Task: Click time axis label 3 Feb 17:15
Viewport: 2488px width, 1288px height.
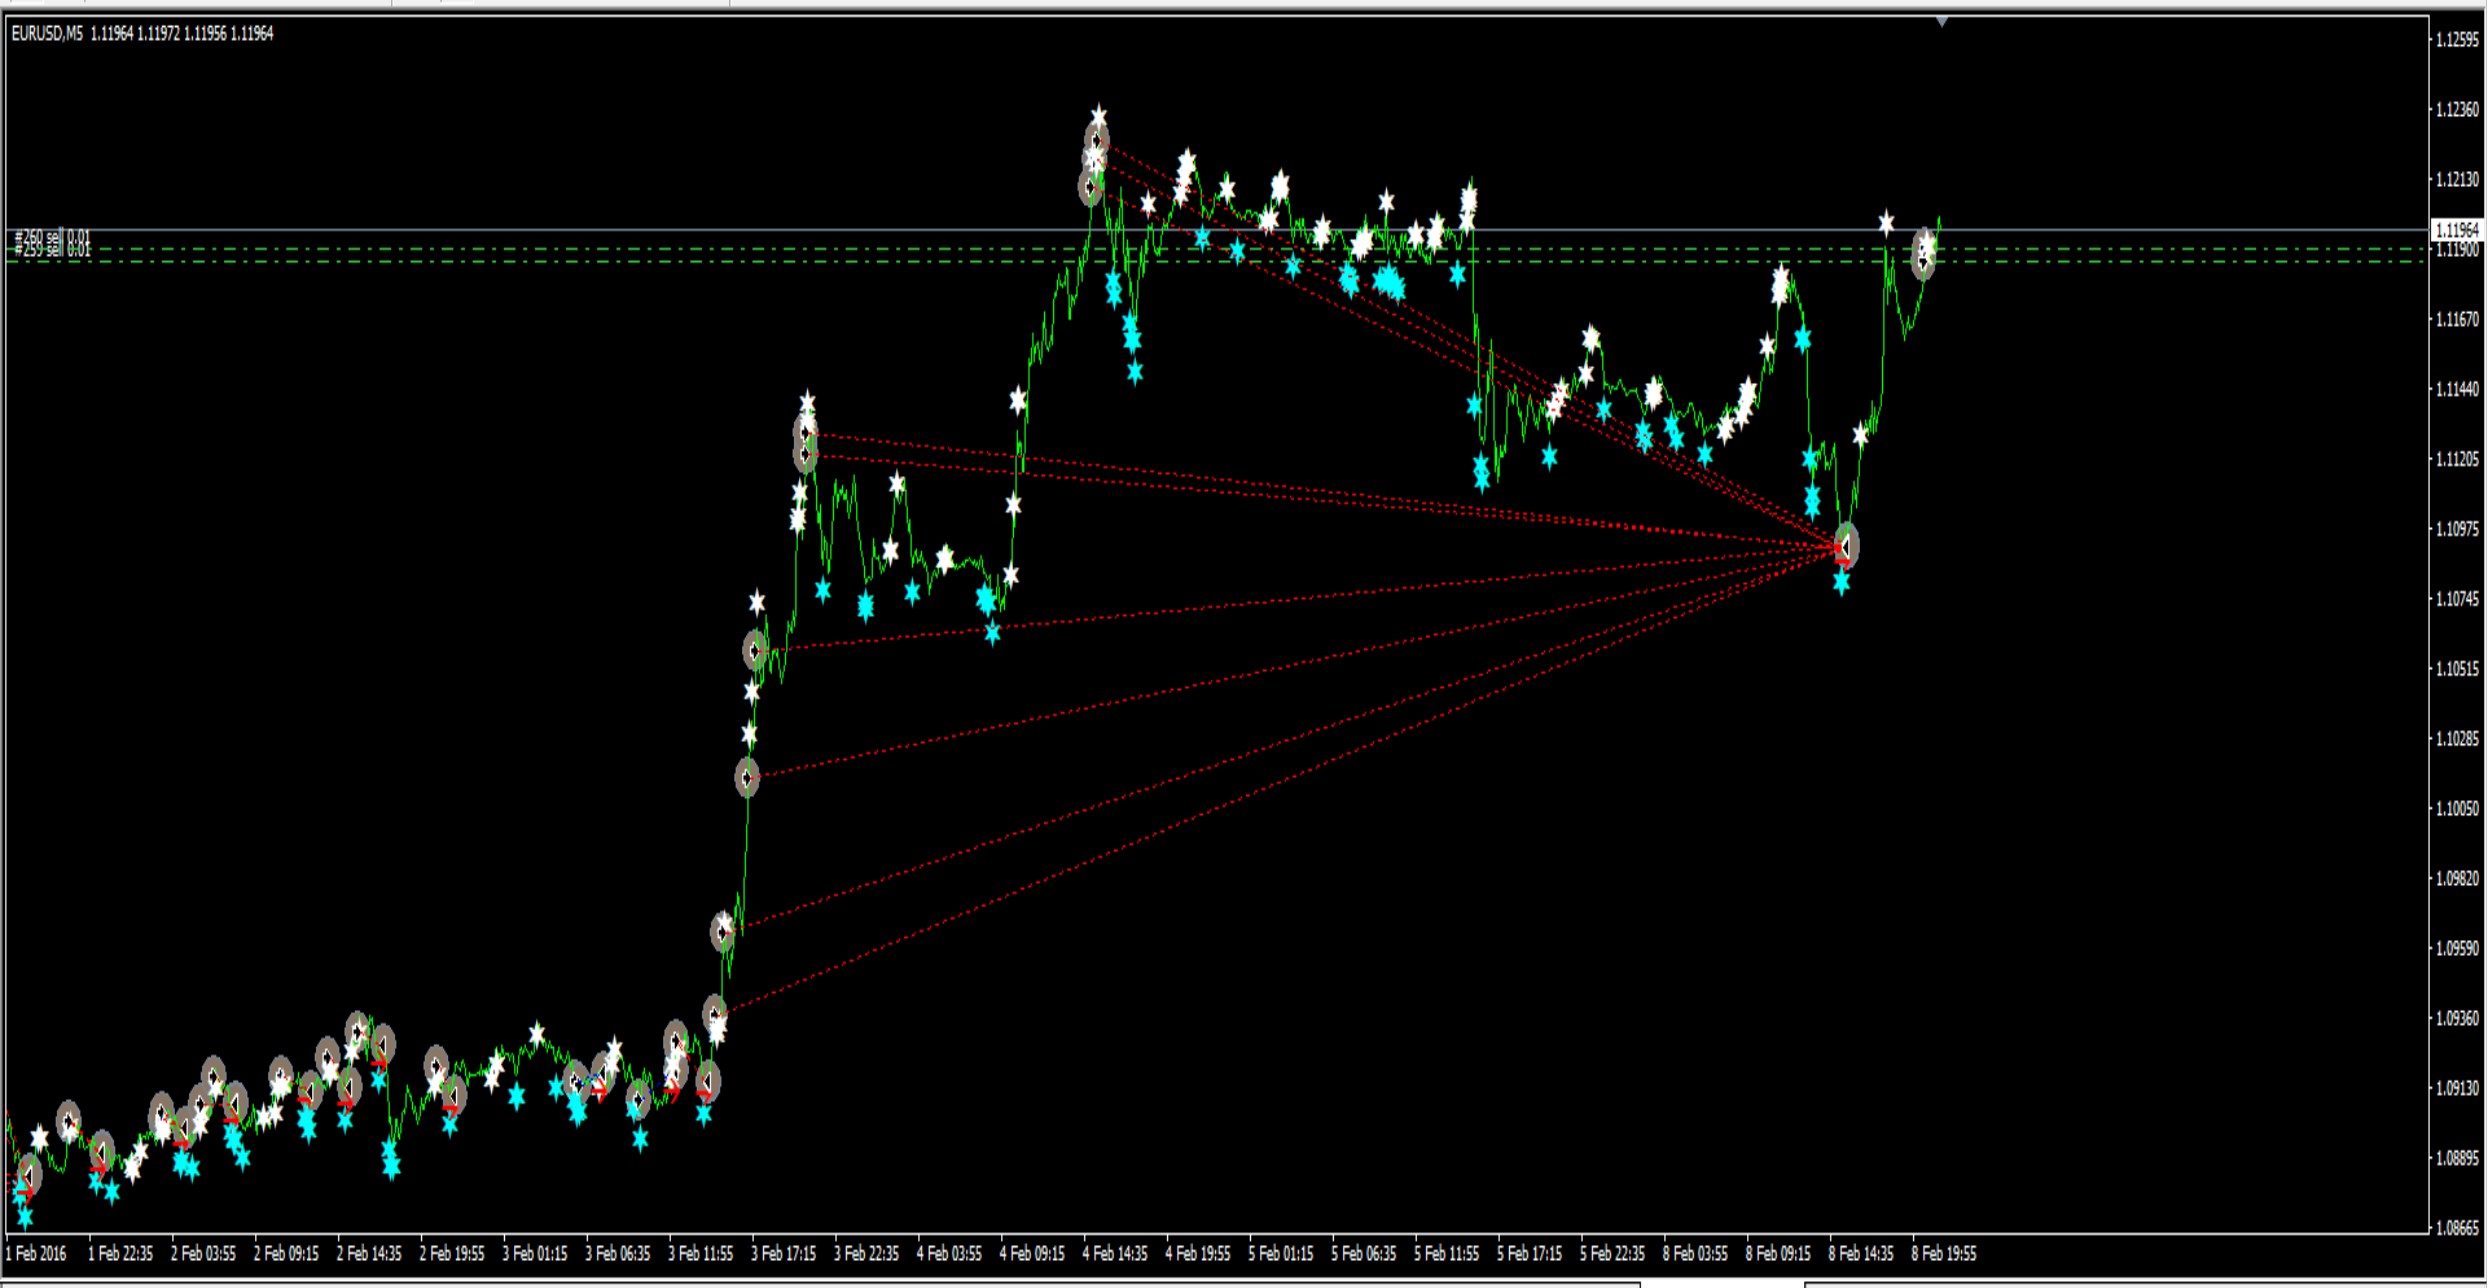Action: [x=784, y=1254]
